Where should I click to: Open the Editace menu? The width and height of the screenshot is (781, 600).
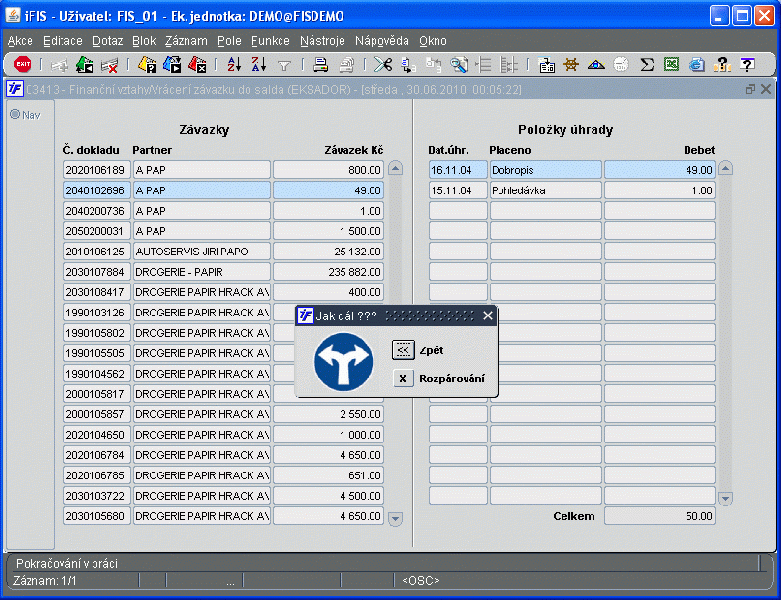click(63, 41)
